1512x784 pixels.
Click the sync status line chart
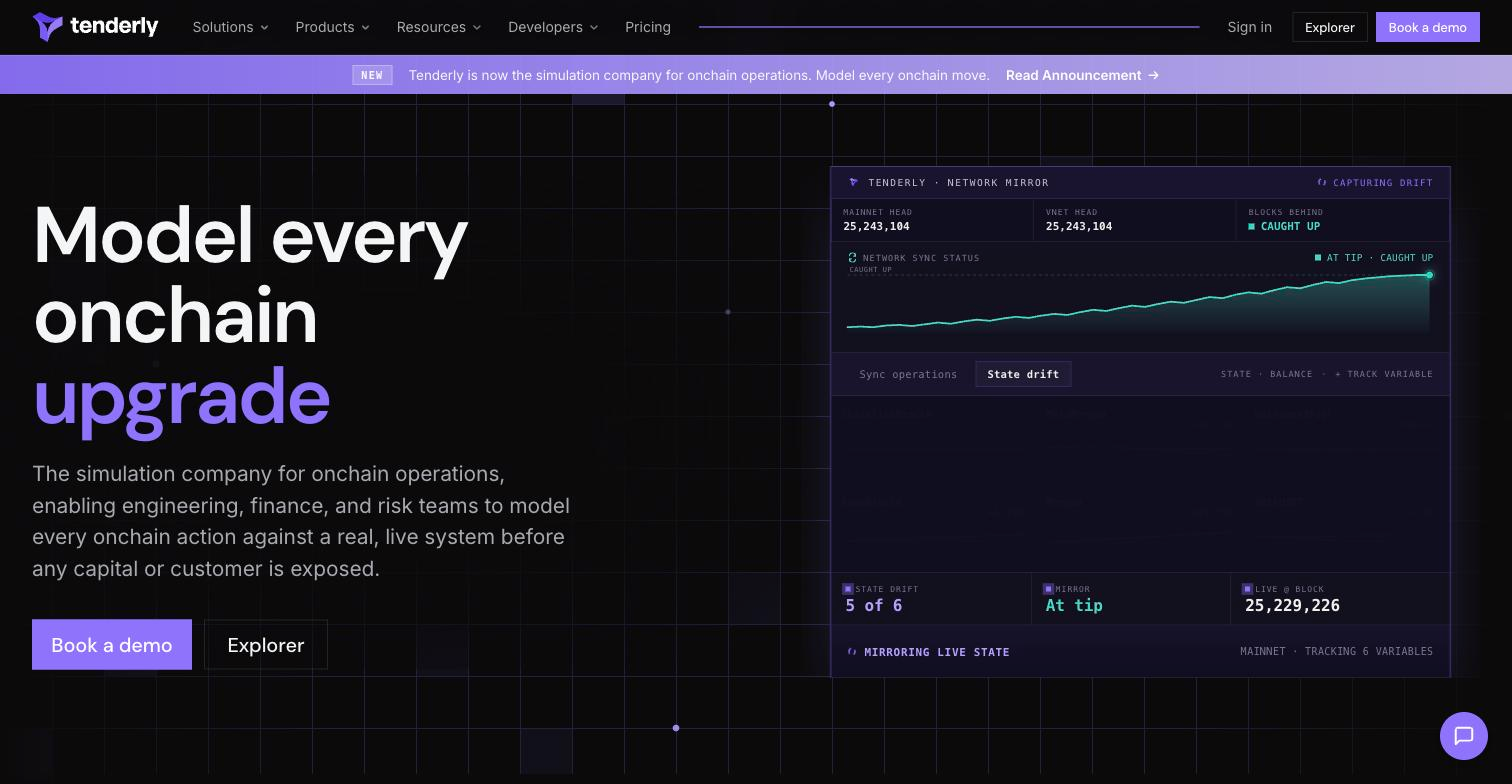click(x=1139, y=300)
